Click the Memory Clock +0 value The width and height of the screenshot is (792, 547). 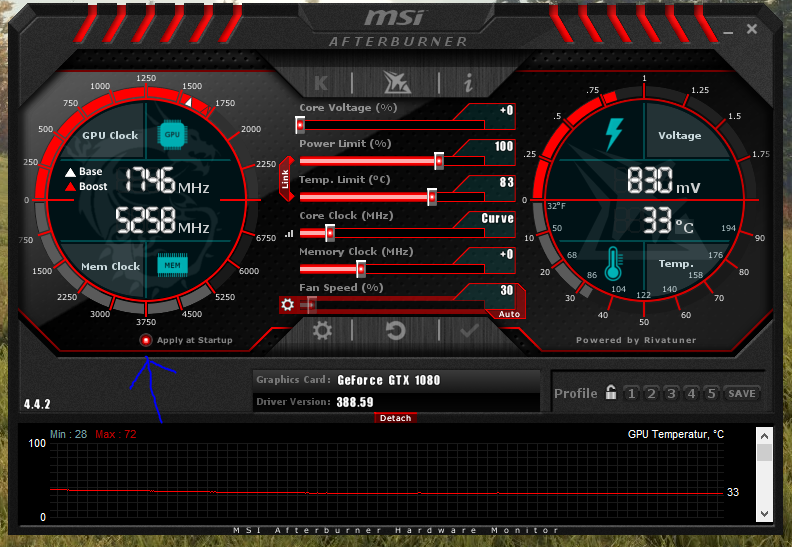click(506, 254)
